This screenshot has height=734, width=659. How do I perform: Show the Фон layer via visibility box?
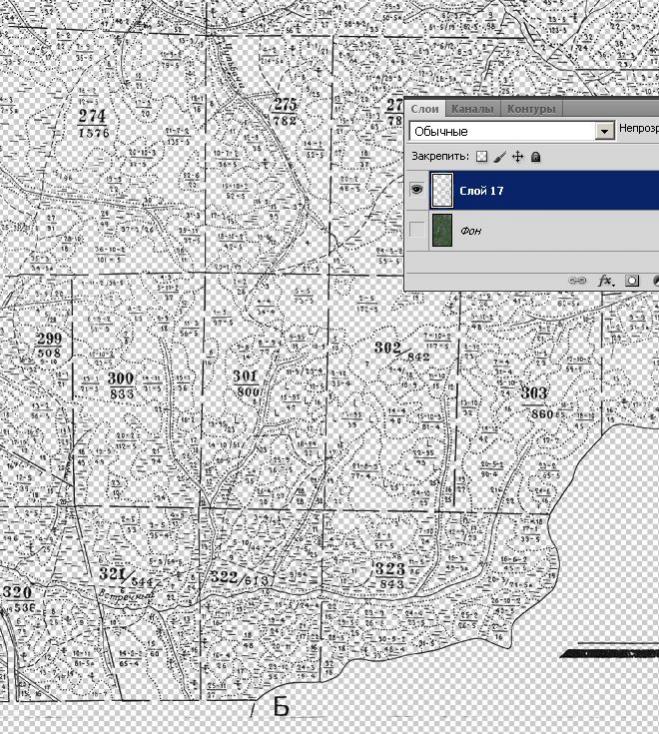[417, 230]
